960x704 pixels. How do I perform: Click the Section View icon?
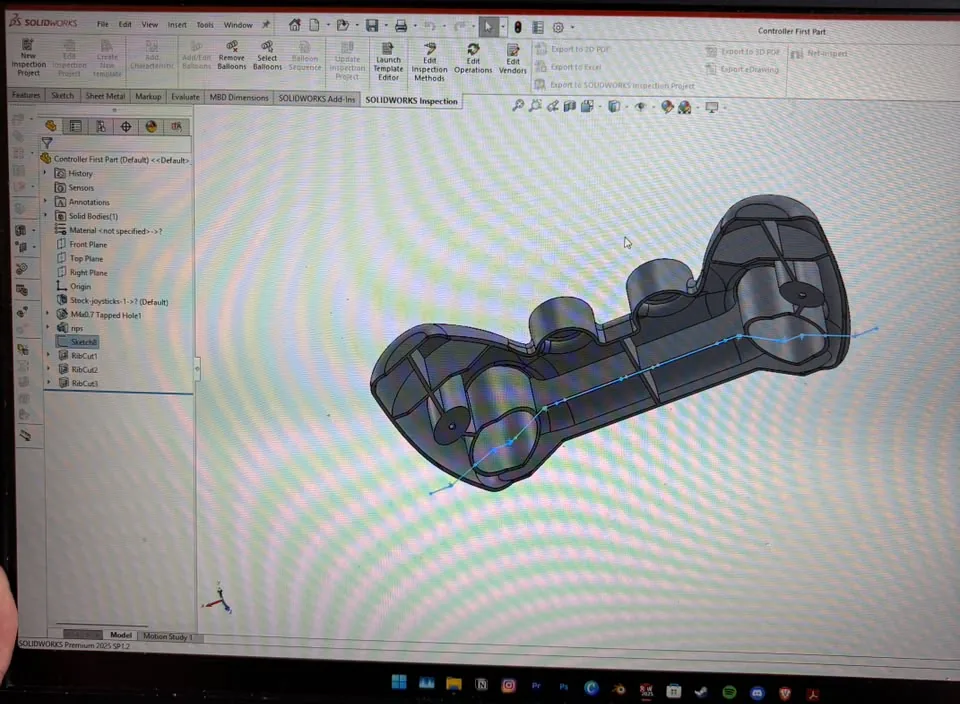point(569,106)
